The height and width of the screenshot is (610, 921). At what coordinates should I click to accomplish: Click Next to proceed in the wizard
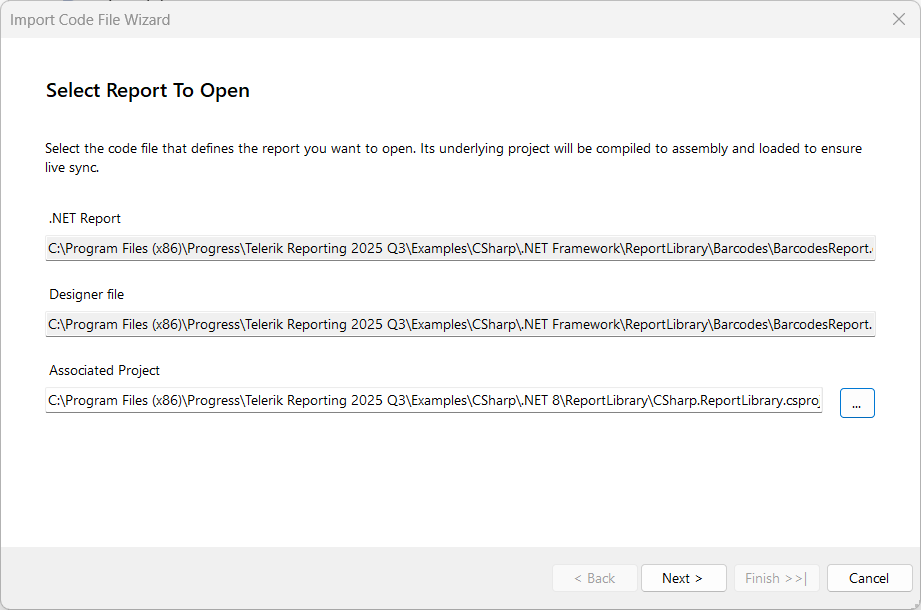[683, 578]
